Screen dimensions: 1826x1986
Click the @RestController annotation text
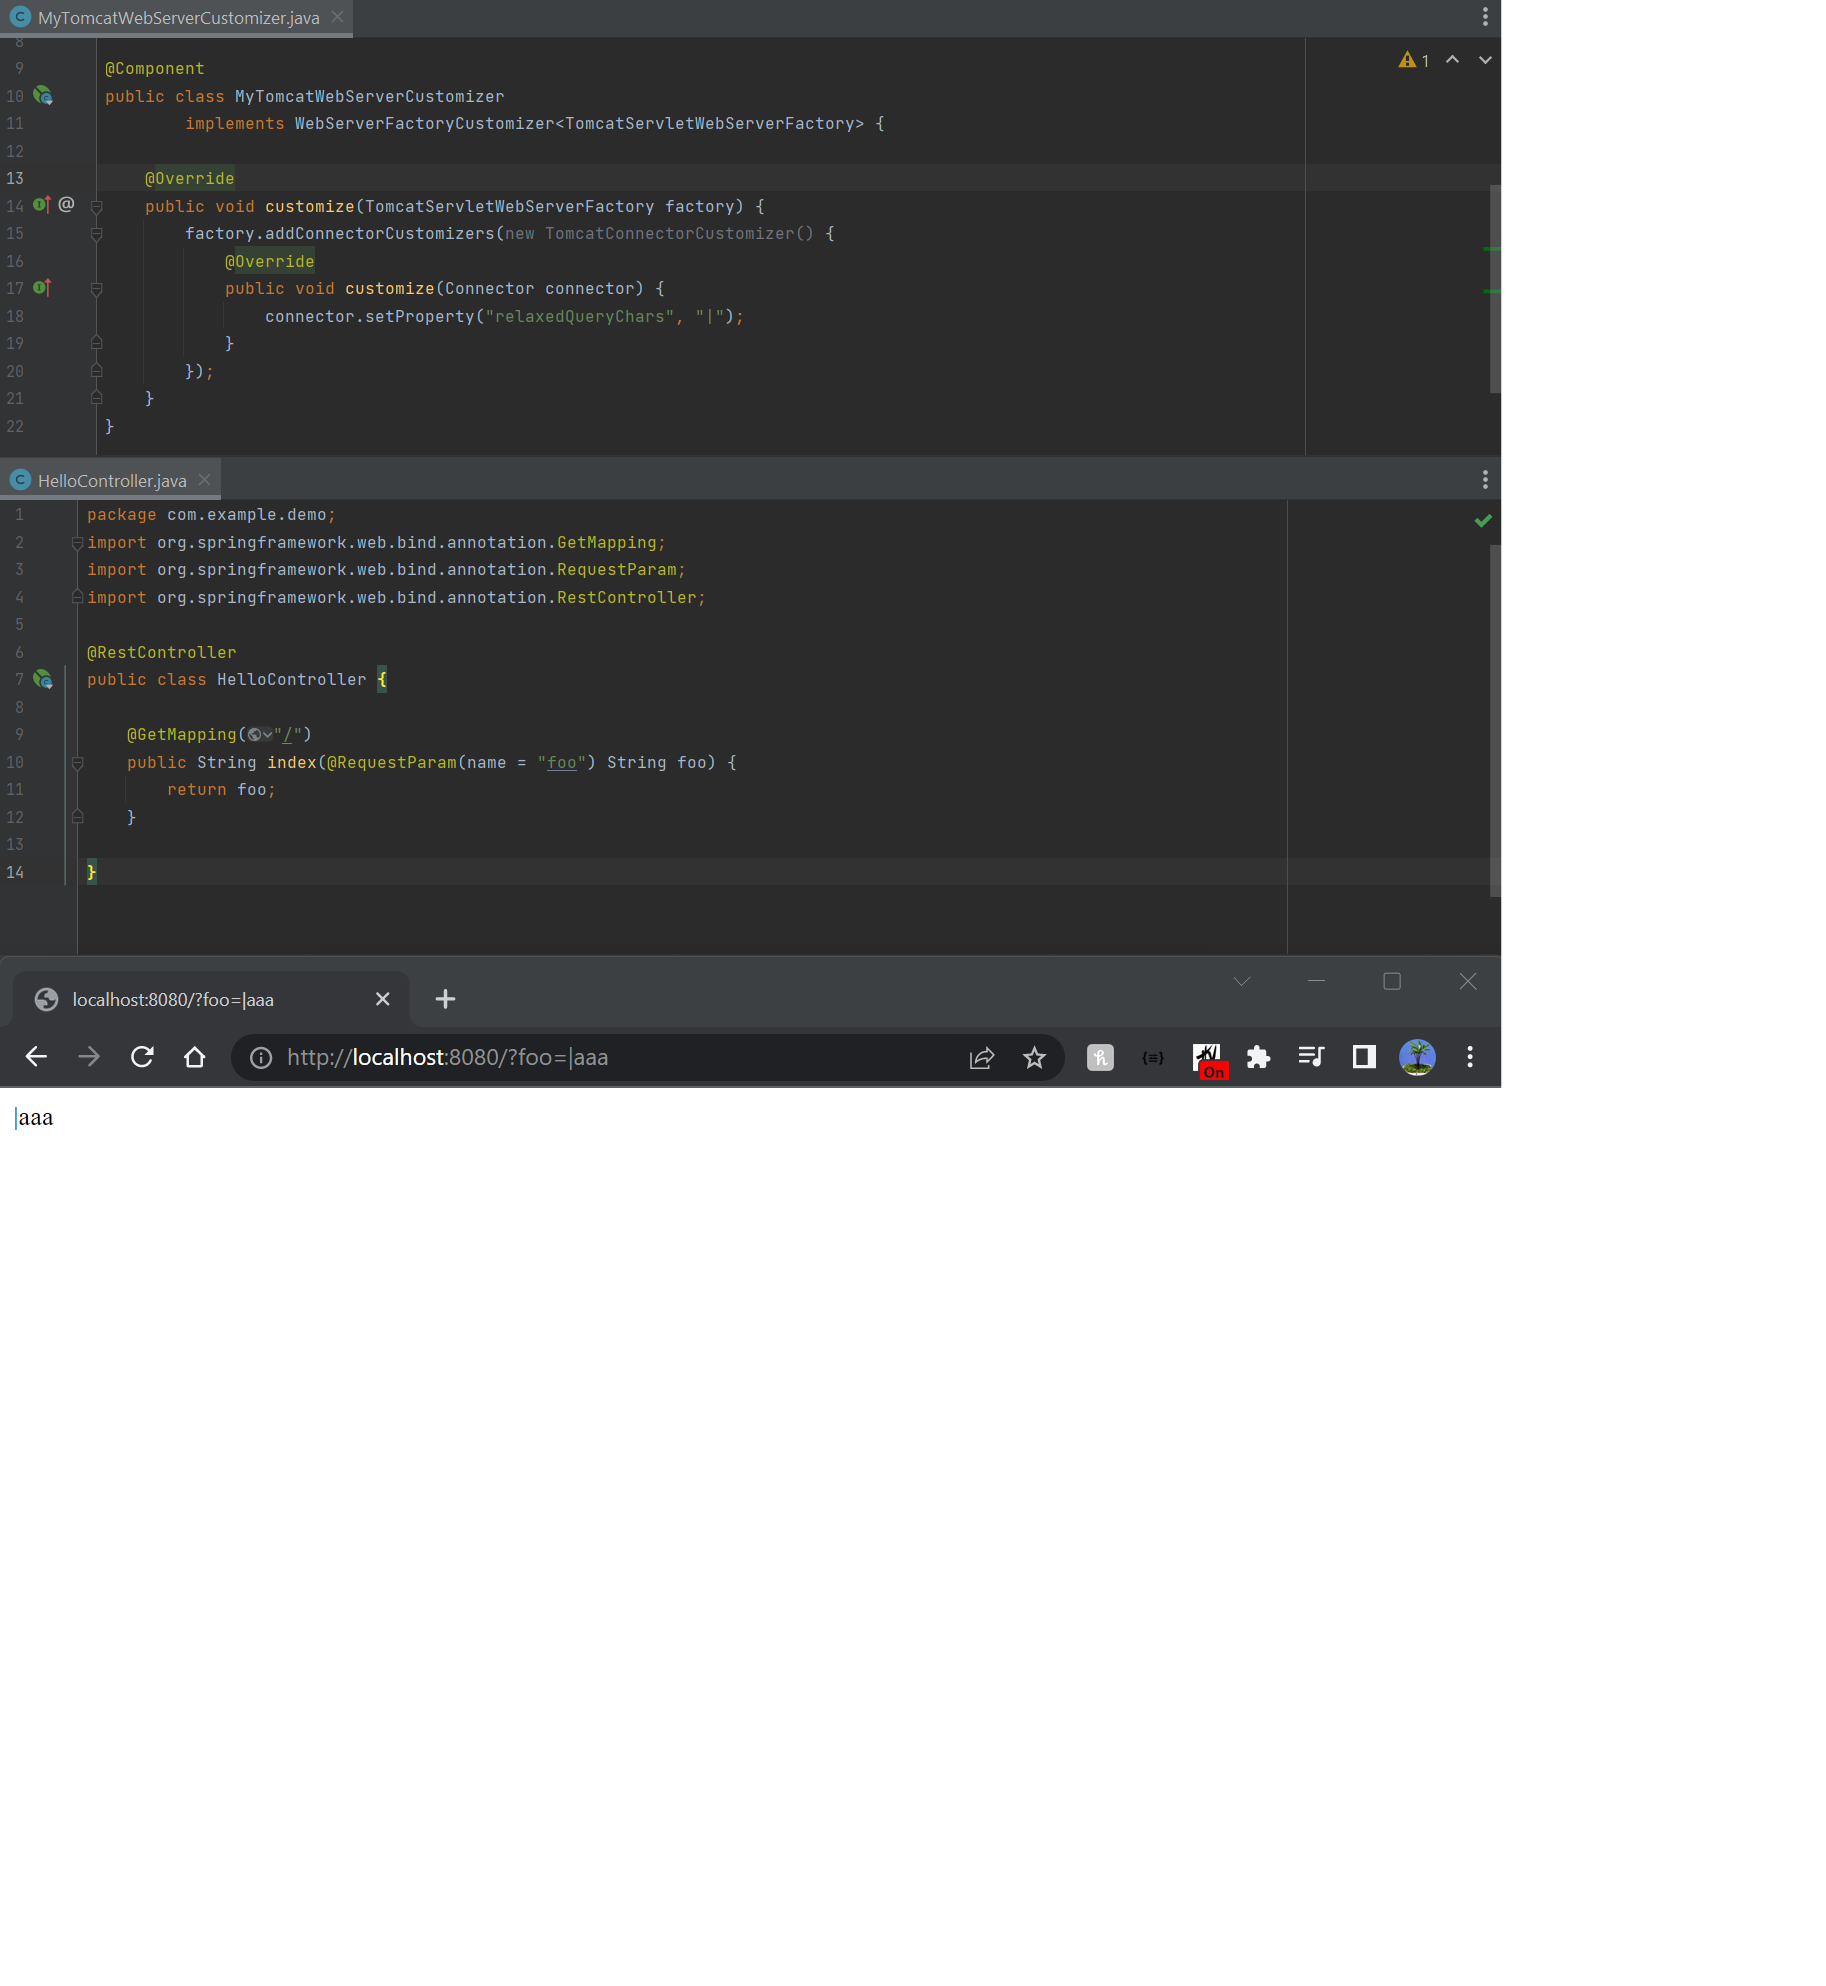[162, 652]
